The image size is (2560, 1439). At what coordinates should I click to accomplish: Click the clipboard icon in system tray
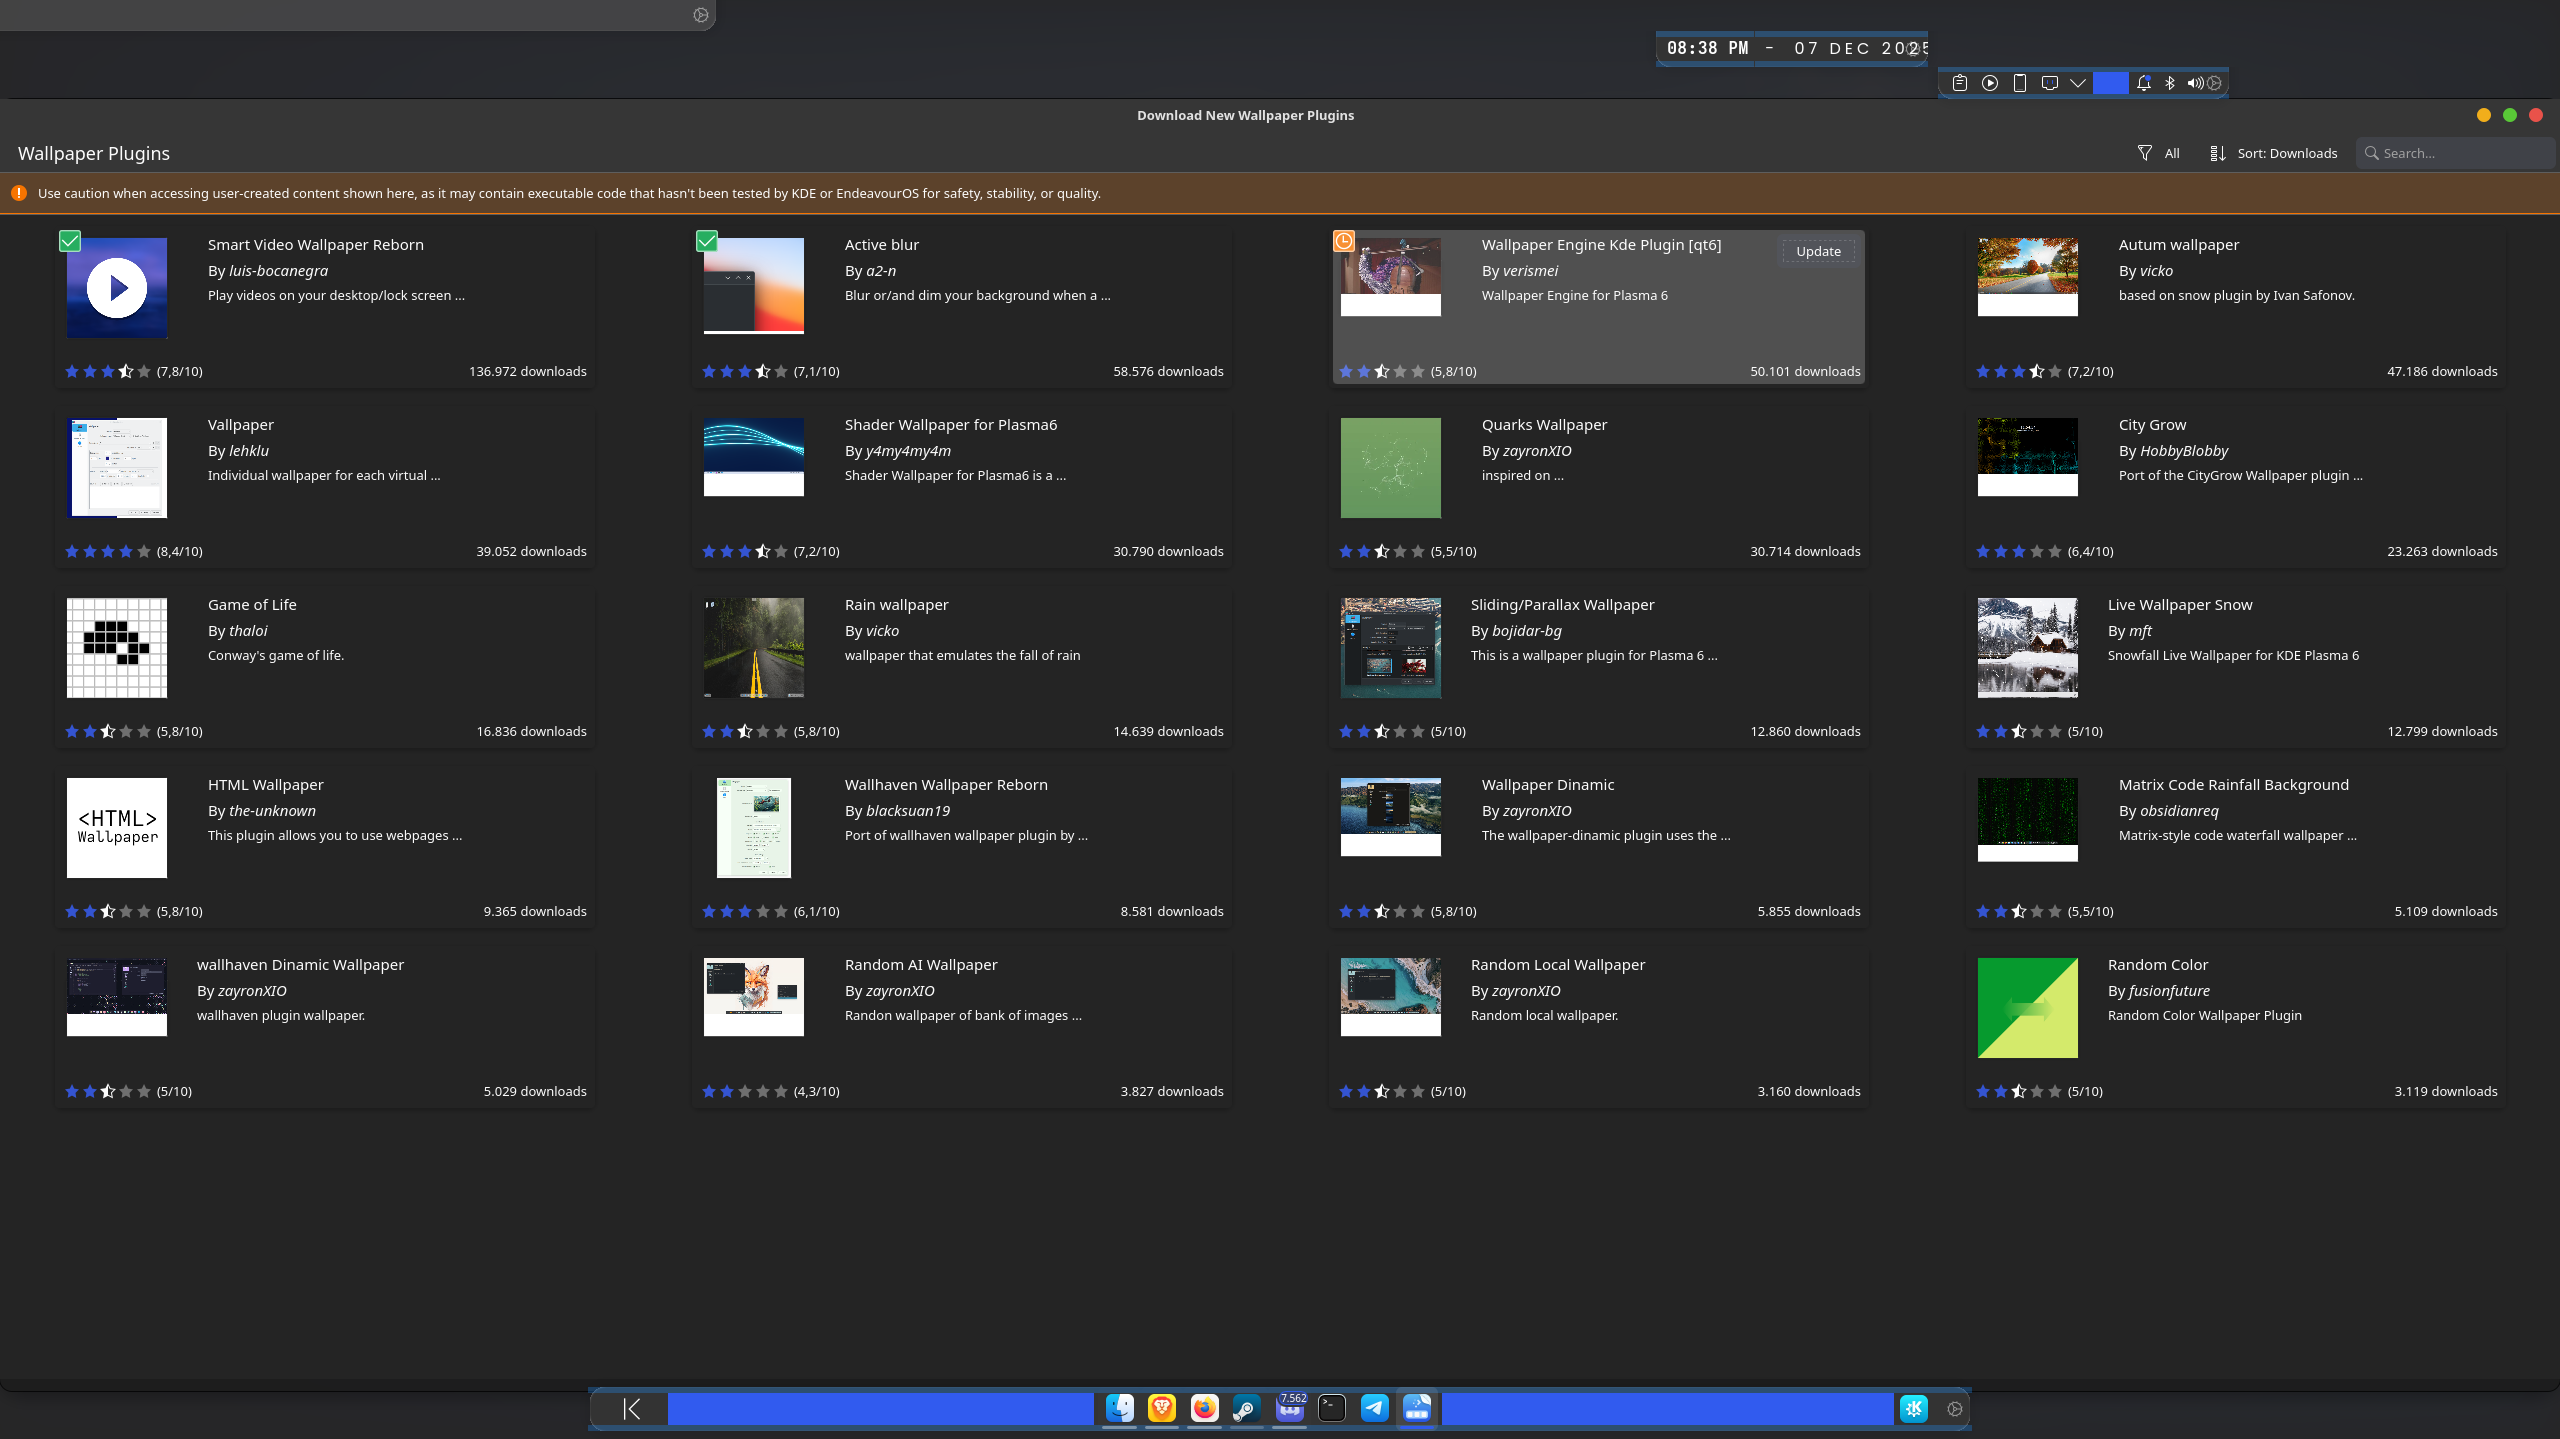[1960, 83]
